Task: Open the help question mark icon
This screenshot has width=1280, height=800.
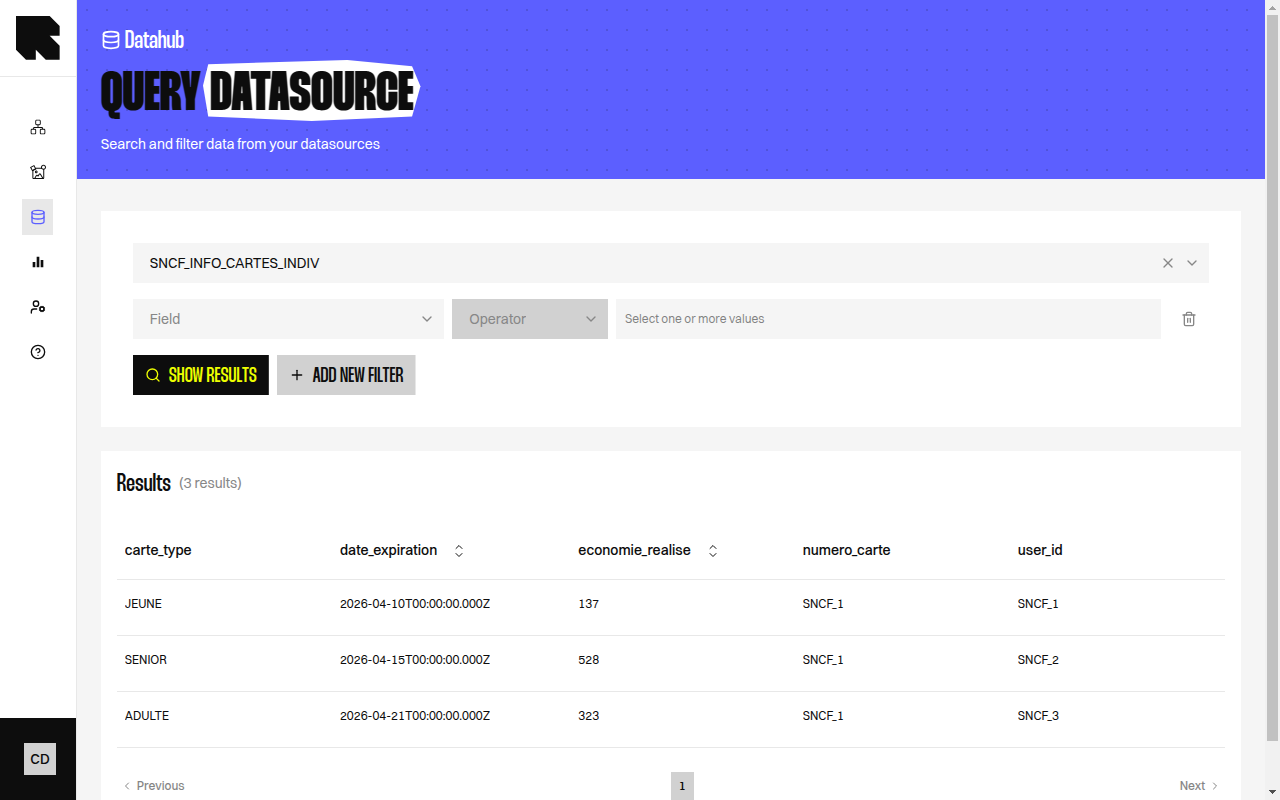Action: (x=38, y=352)
